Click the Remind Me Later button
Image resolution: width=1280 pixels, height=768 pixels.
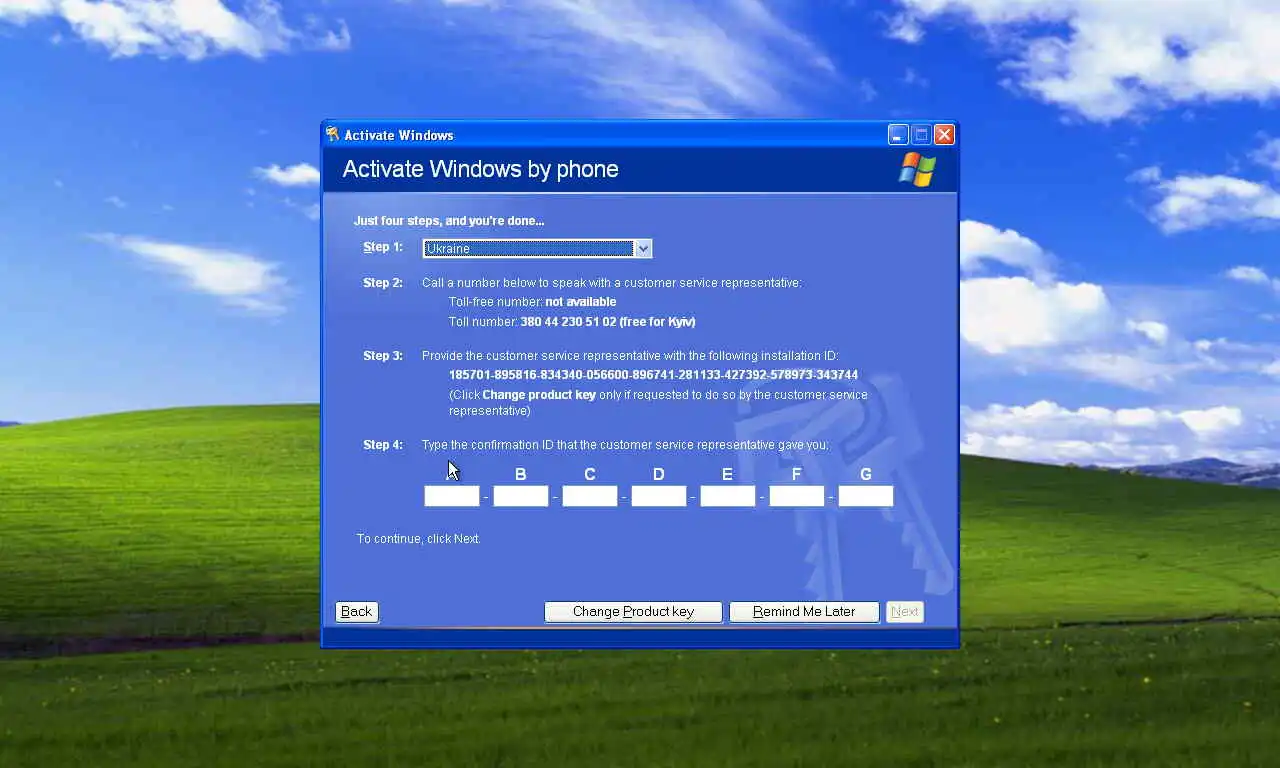804,611
